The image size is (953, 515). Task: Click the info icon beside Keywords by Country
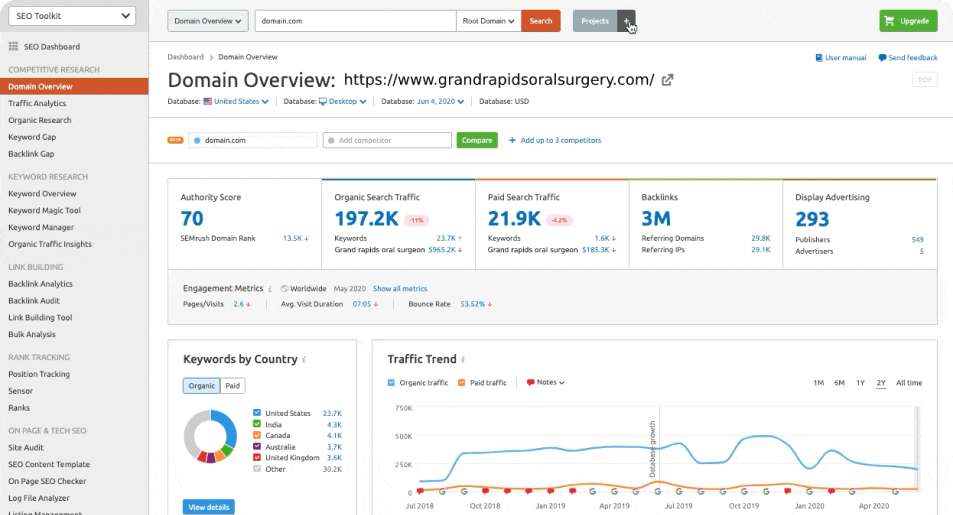(304, 360)
